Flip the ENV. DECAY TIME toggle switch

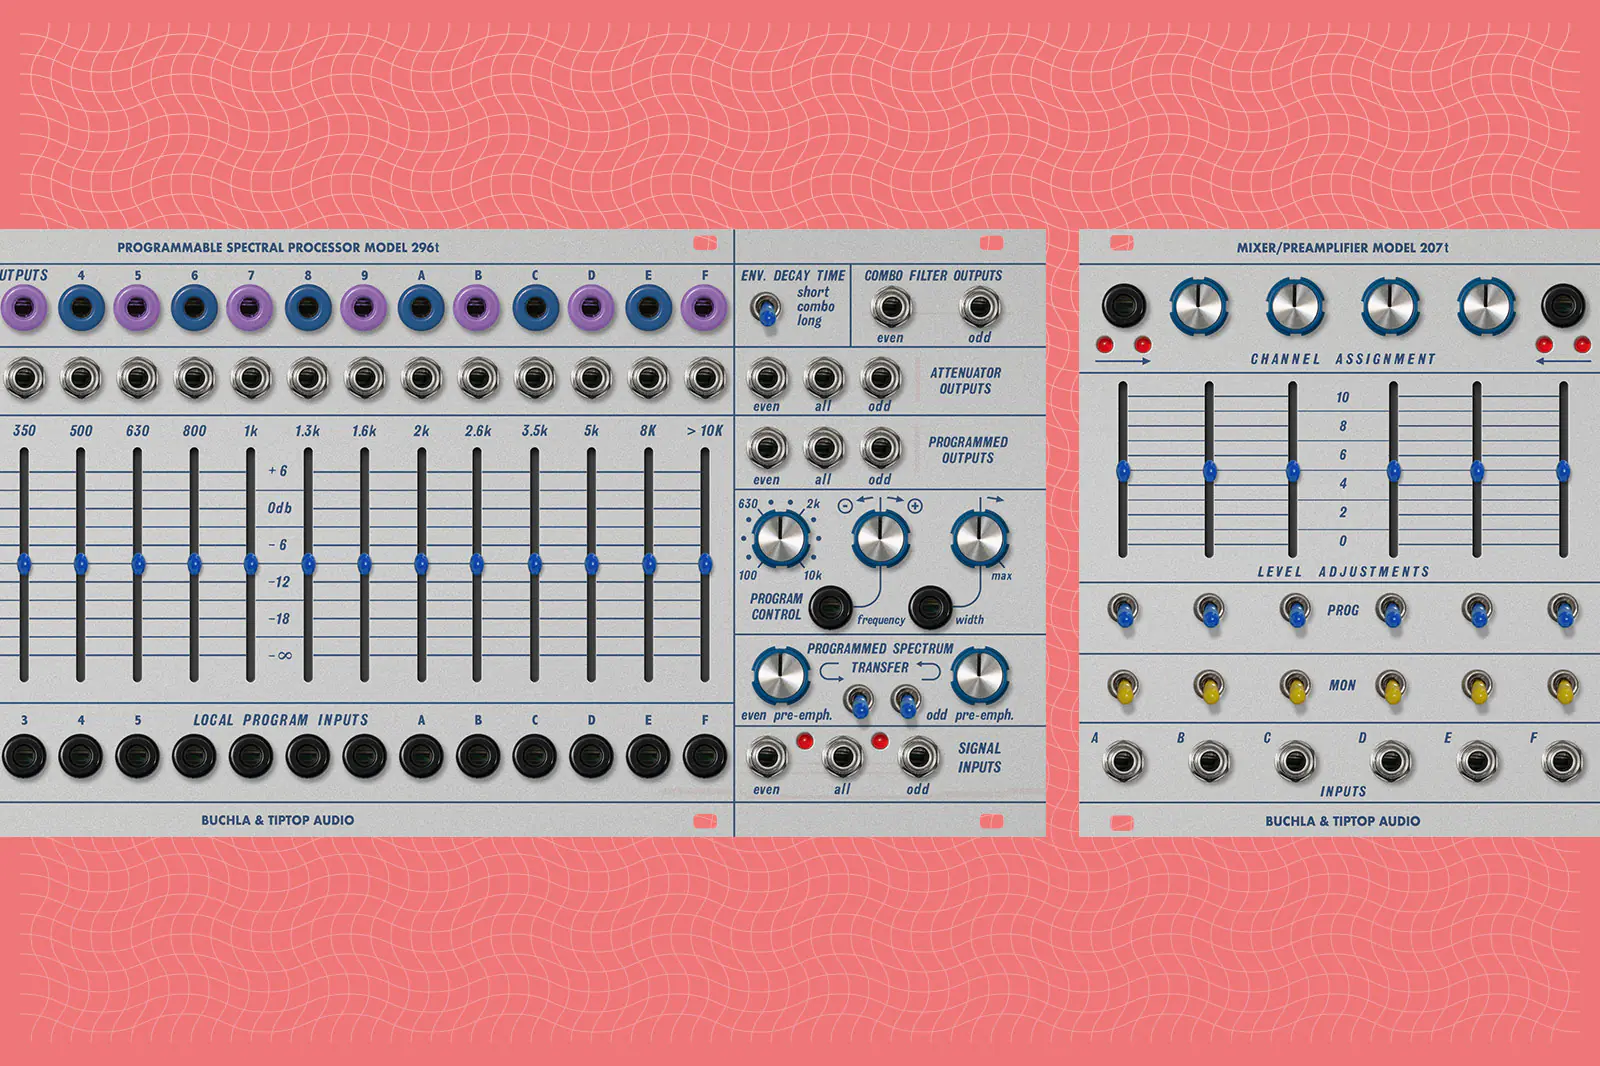[766, 310]
